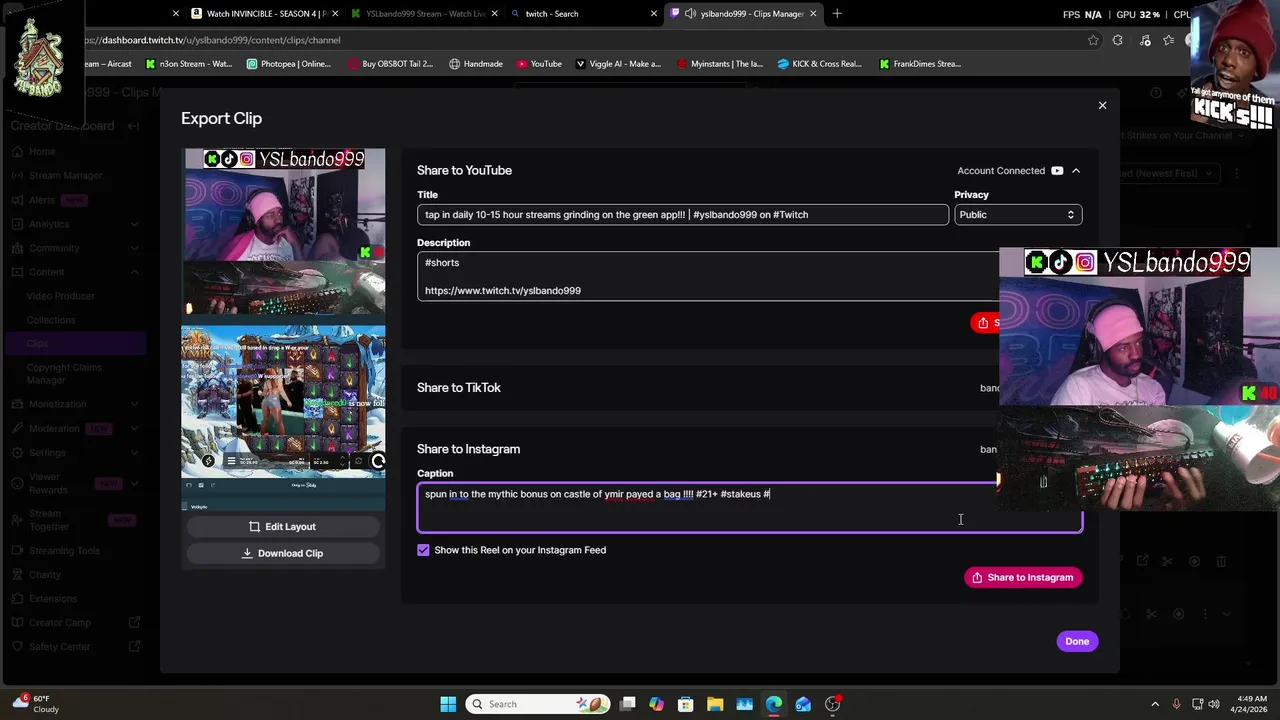Open Edit Layout for the clip
The image size is (1280, 720).
pyautogui.click(x=283, y=527)
